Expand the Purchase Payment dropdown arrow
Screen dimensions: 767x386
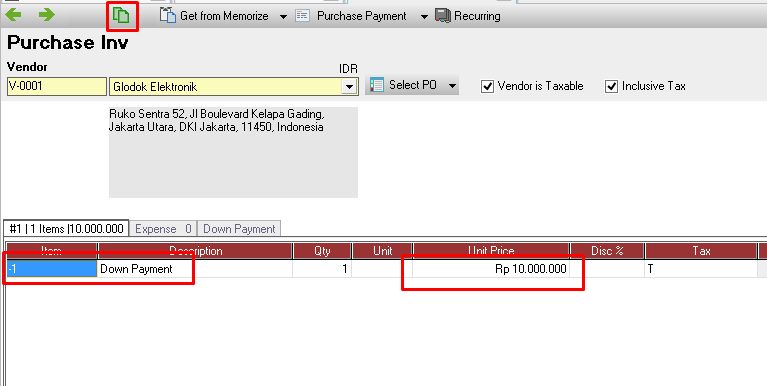424,17
